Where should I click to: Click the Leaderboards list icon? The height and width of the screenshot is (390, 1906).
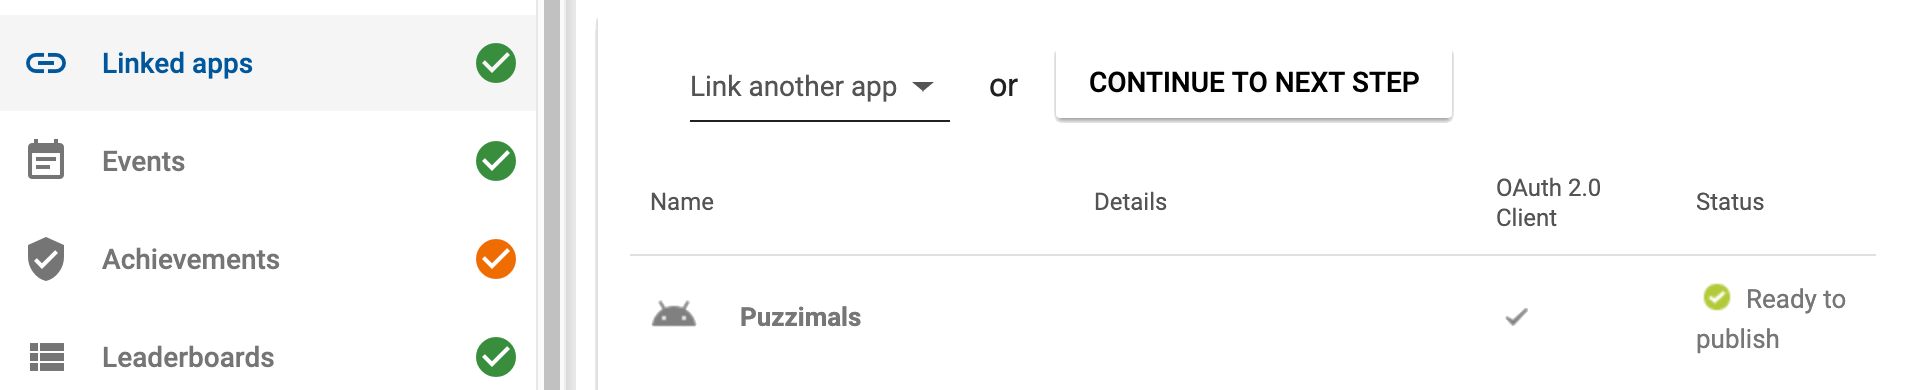tap(47, 357)
